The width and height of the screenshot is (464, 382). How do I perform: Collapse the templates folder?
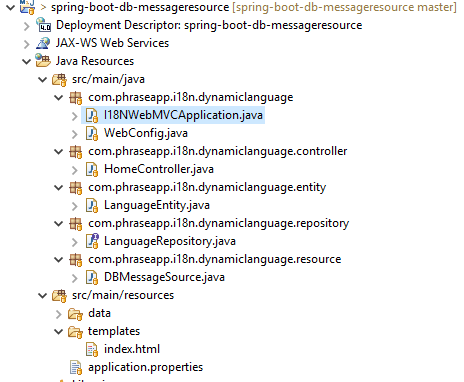click(59, 331)
